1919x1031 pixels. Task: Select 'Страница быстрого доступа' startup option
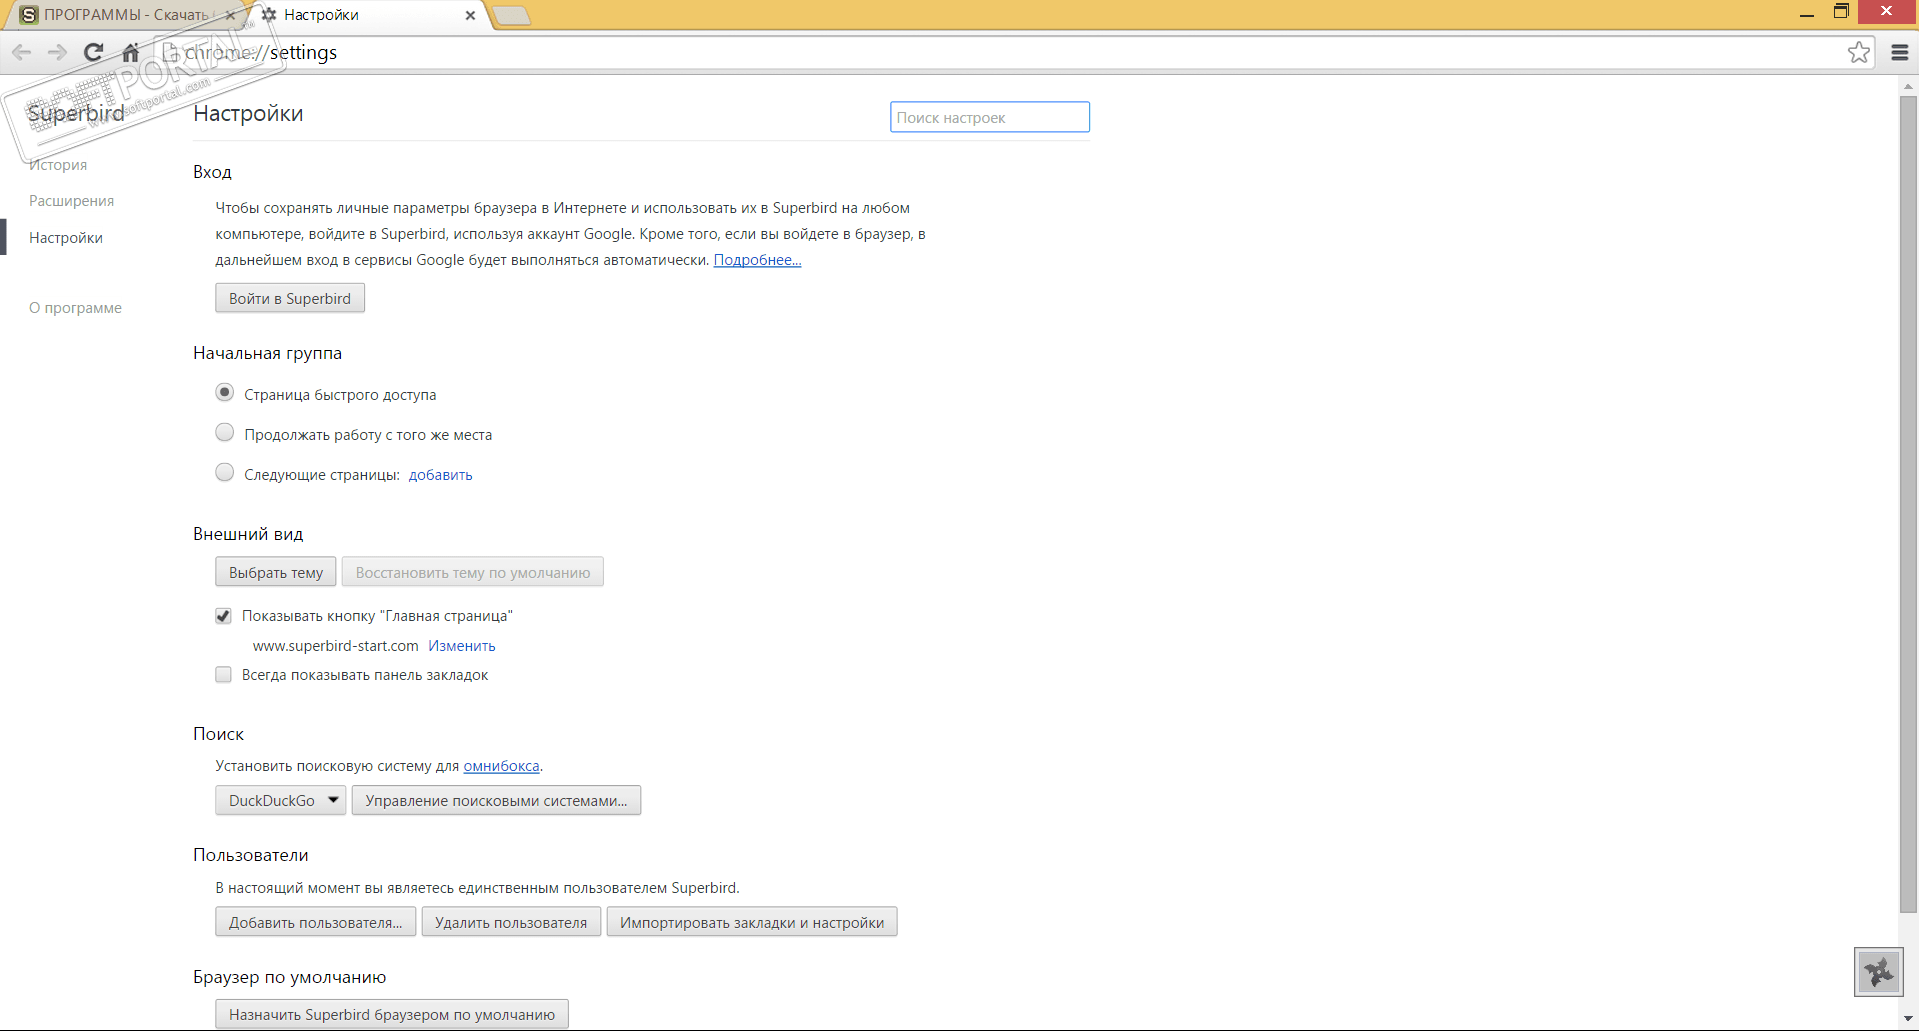(225, 393)
